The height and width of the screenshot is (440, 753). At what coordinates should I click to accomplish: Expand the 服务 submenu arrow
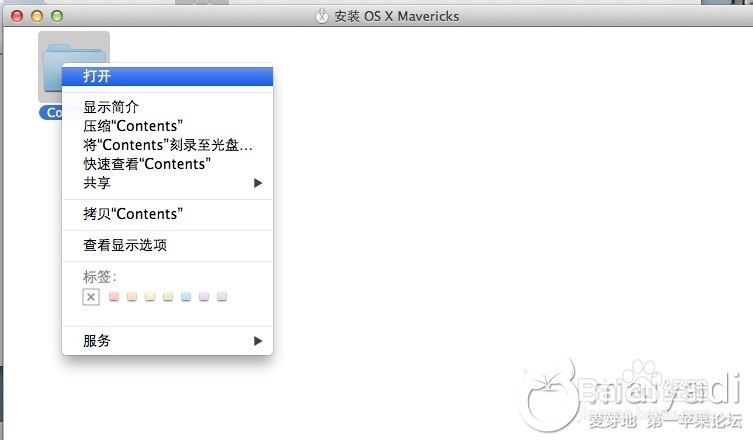pyautogui.click(x=257, y=341)
